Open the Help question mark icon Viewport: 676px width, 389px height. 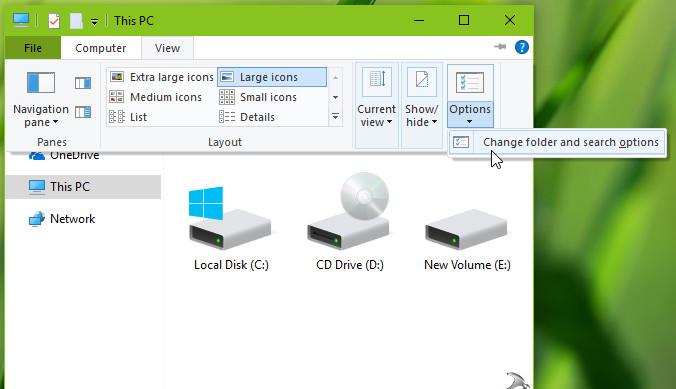(522, 47)
